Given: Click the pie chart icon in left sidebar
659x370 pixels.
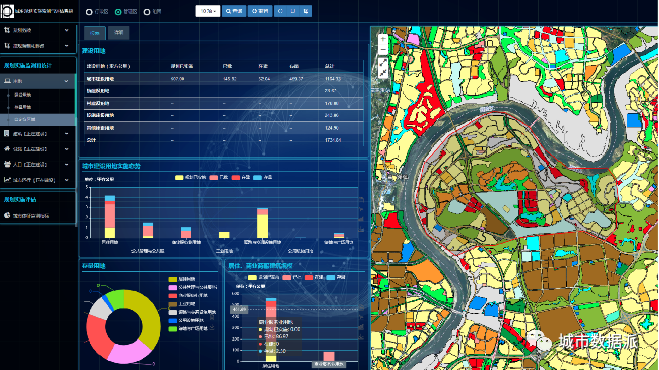Looking at the screenshot, I should point(7,215).
